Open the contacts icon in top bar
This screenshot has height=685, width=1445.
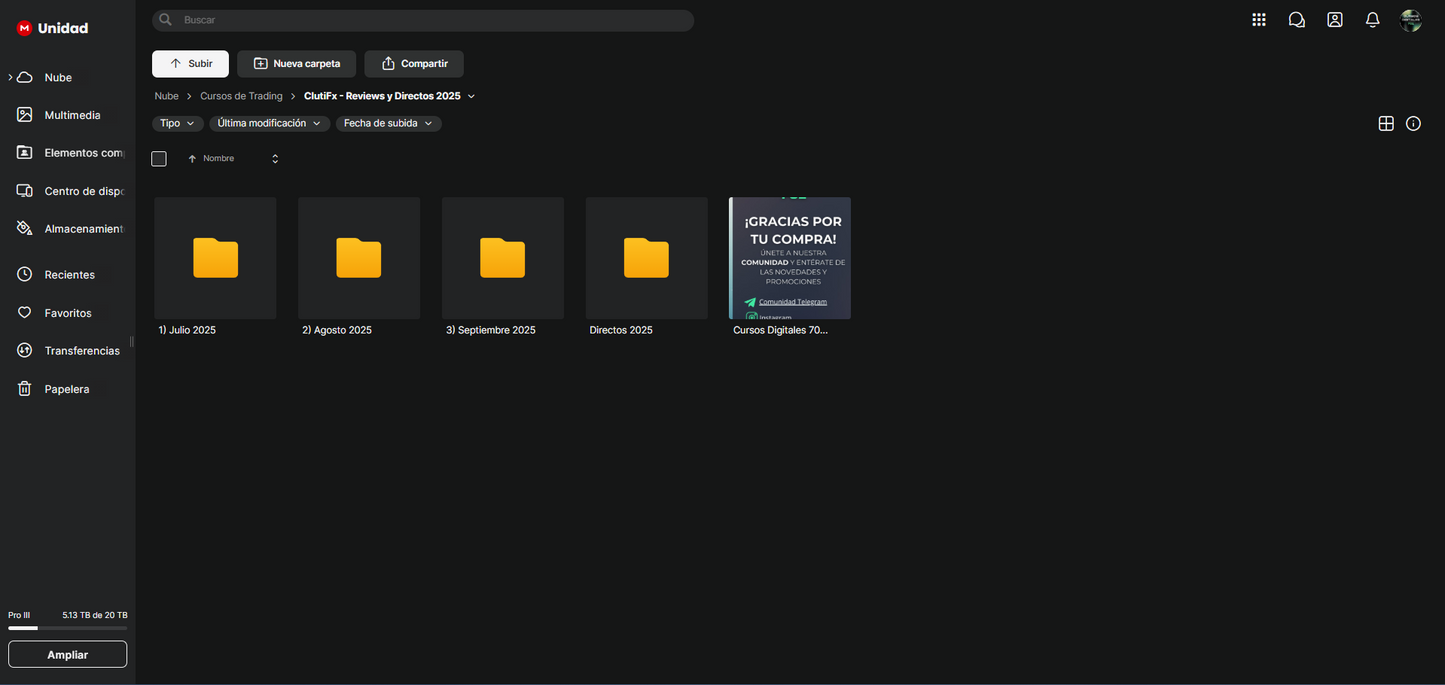1335,20
